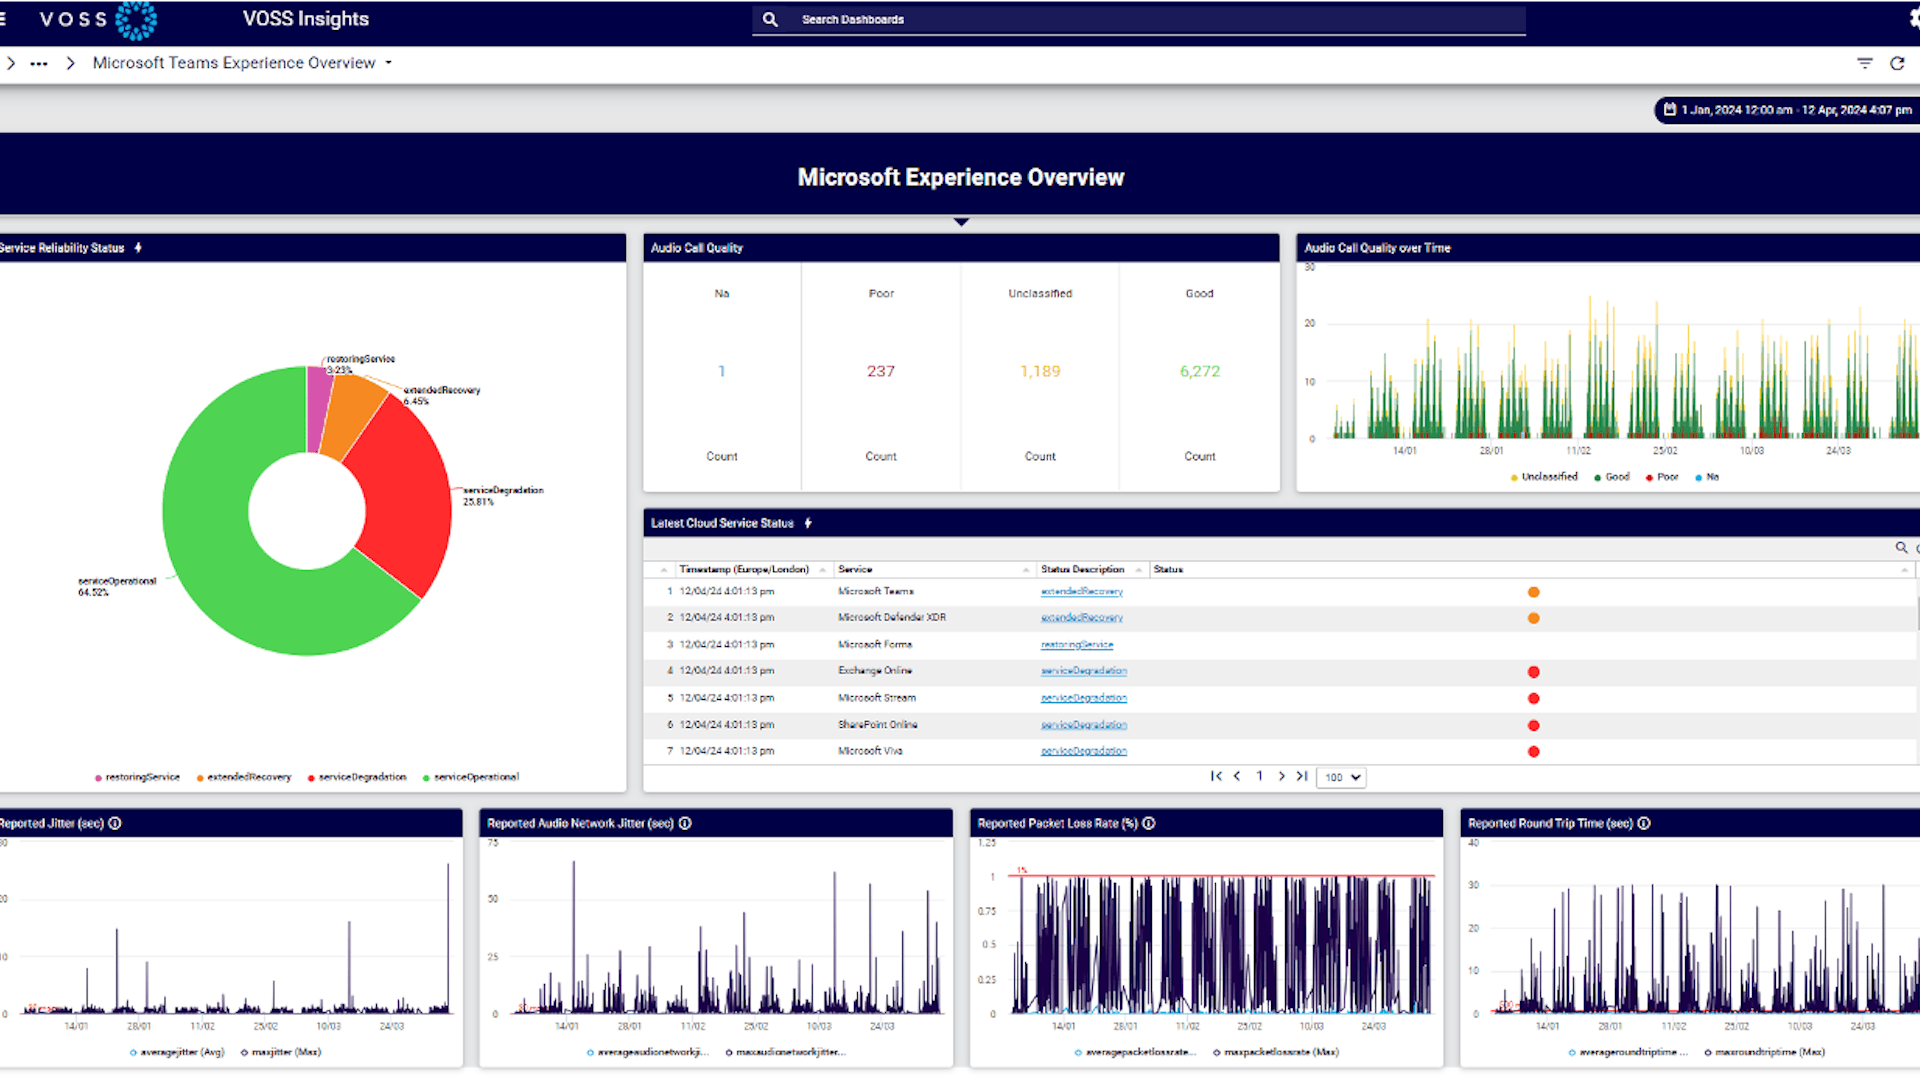Open the extendedRecovery link for Microsoft Teams

pos(1081,592)
